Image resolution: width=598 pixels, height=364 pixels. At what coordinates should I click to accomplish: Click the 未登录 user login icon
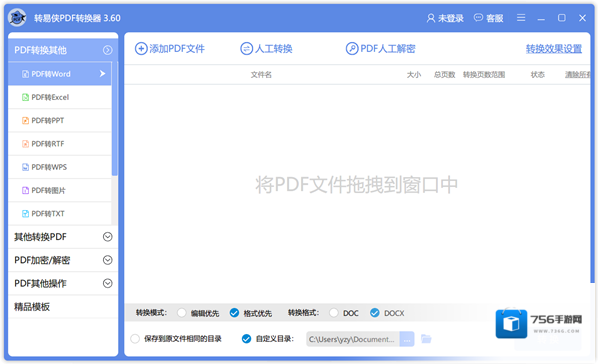(x=431, y=18)
